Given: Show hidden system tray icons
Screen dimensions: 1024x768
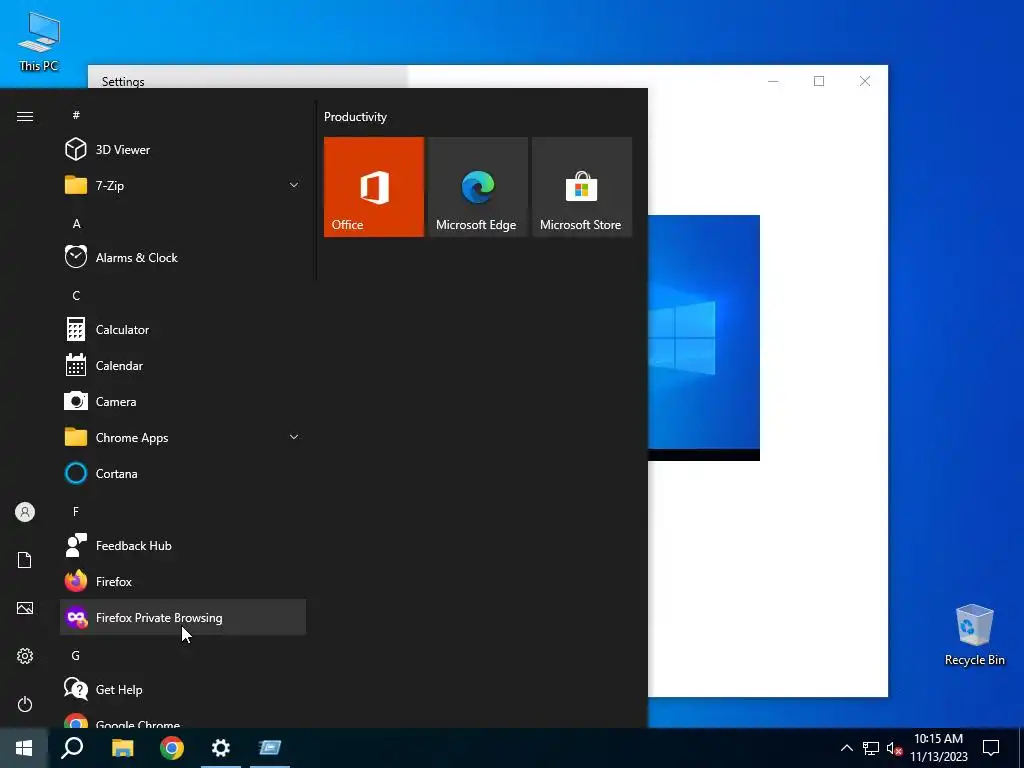Looking at the screenshot, I should point(846,748).
